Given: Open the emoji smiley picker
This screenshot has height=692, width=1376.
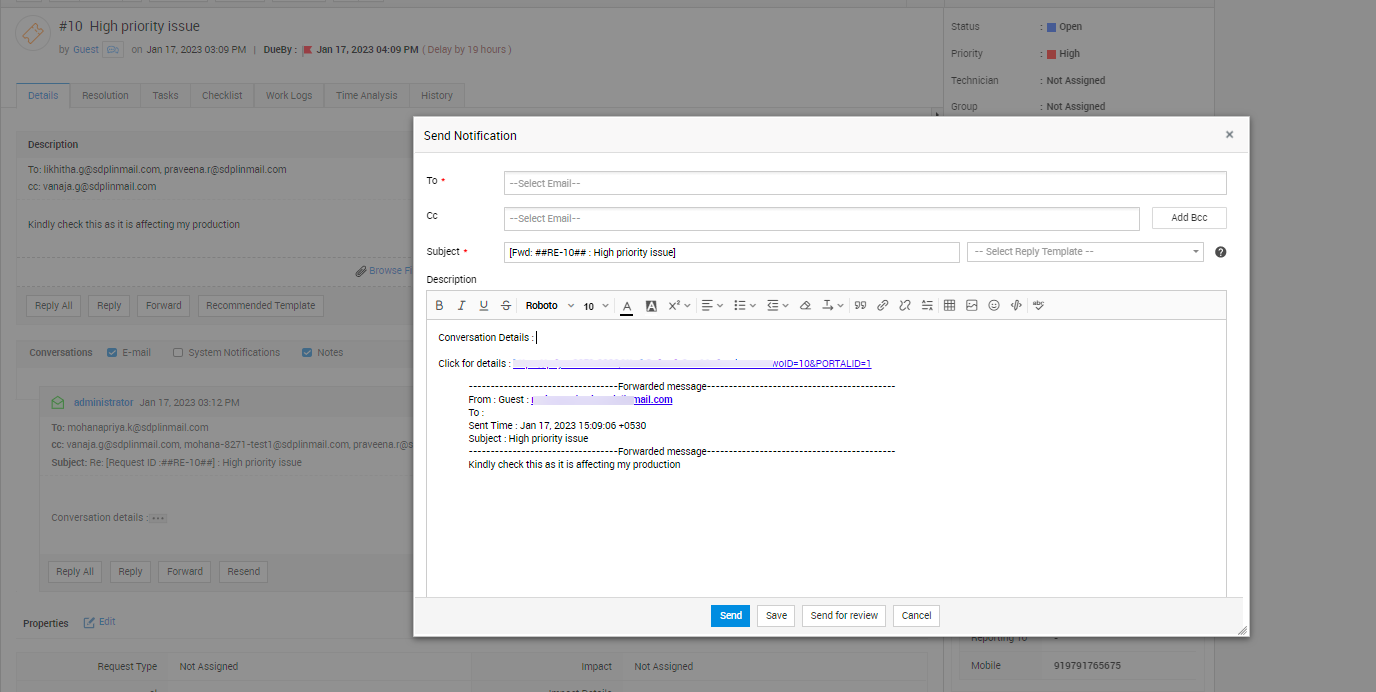Looking at the screenshot, I should tap(994, 306).
